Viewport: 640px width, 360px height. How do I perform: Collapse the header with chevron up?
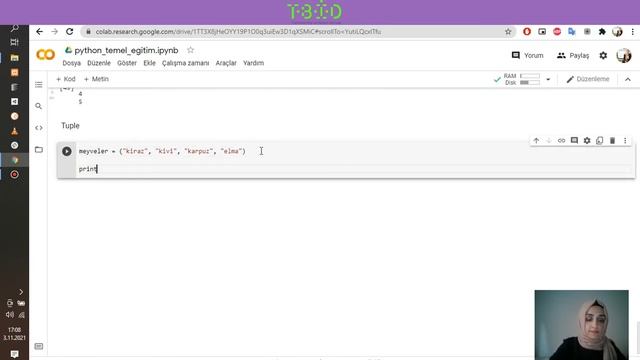coord(628,79)
